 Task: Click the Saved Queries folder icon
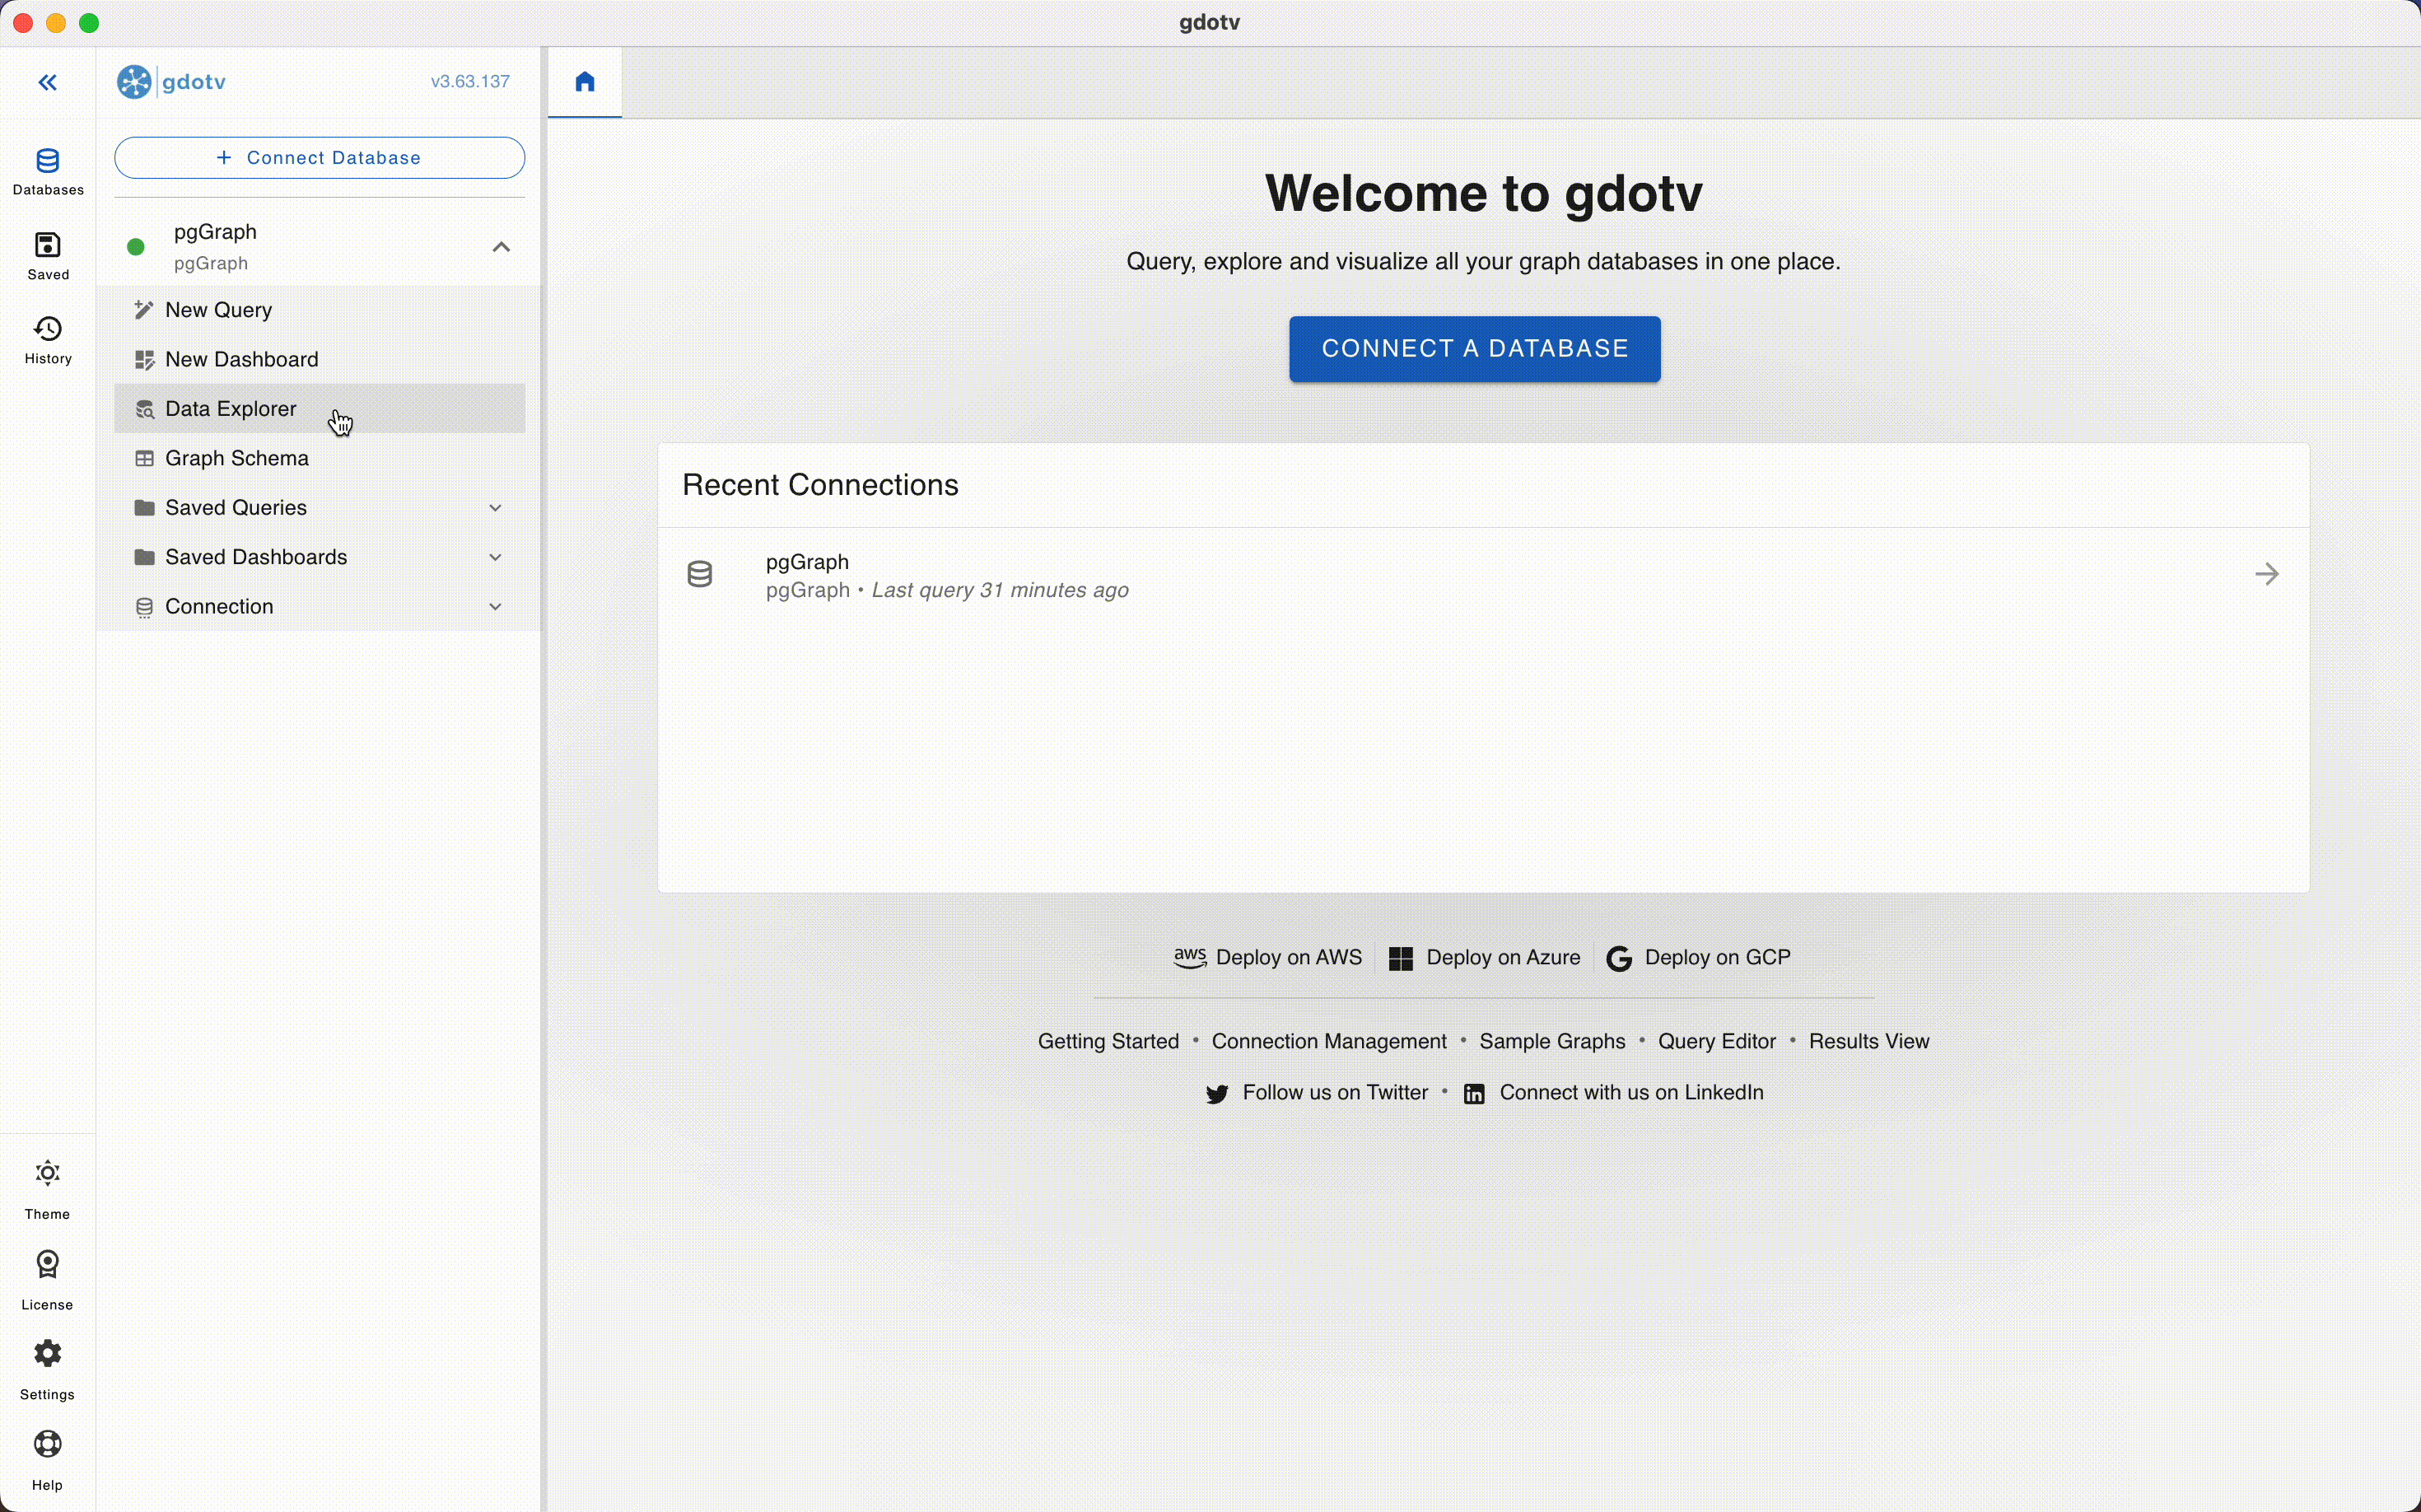(144, 508)
